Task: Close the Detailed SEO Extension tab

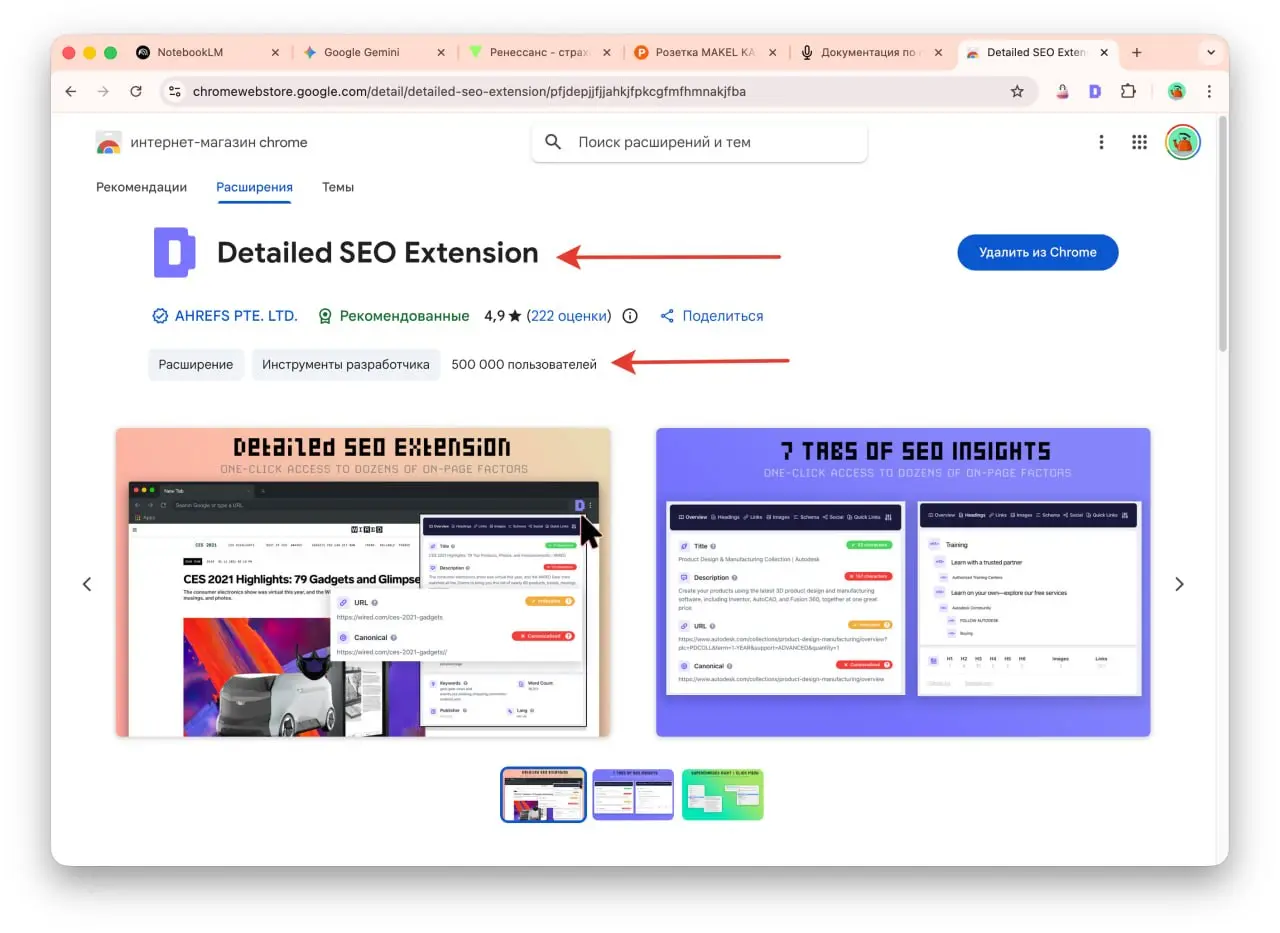Action: click(x=1103, y=52)
